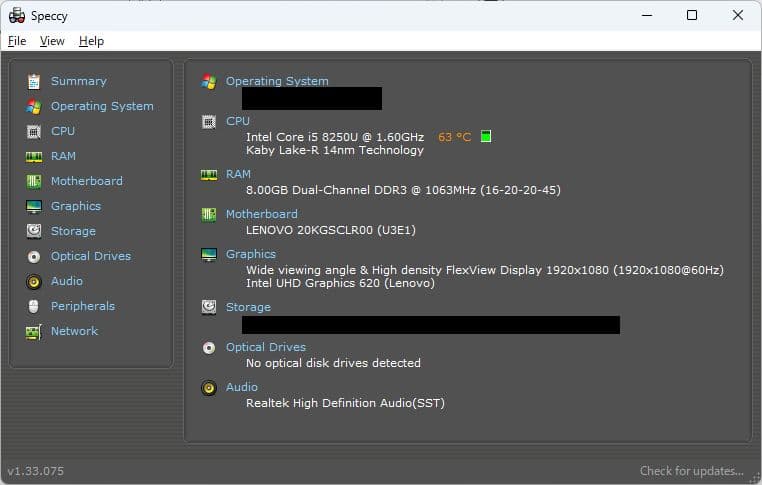This screenshot has height=485, width=762.
Task: Click the Motherboard icon in sidebar
Action: point(34,182)
